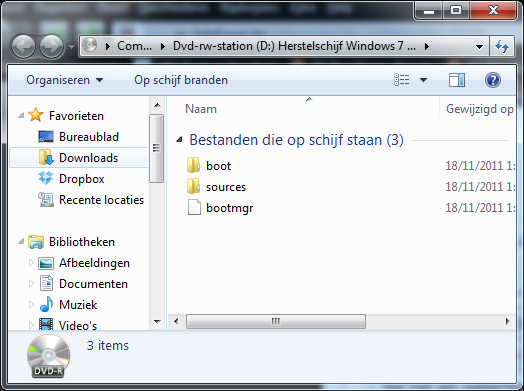Image resolution: width=524 pixels, height=391 pixels.
Task: Collapse the Bibliotheken group
Action: tap(21, 242)
